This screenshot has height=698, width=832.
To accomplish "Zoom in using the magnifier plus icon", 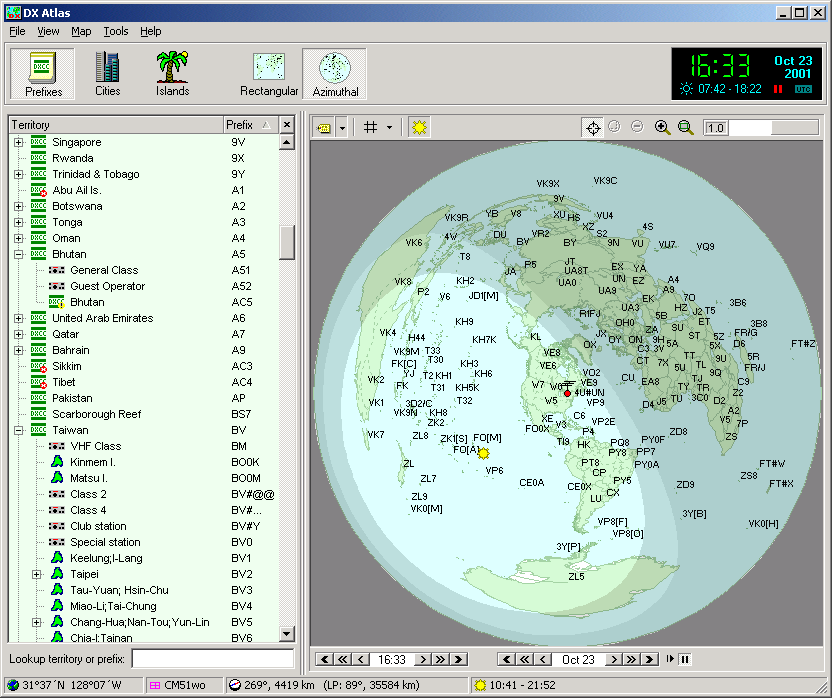I will click(662, 126).
